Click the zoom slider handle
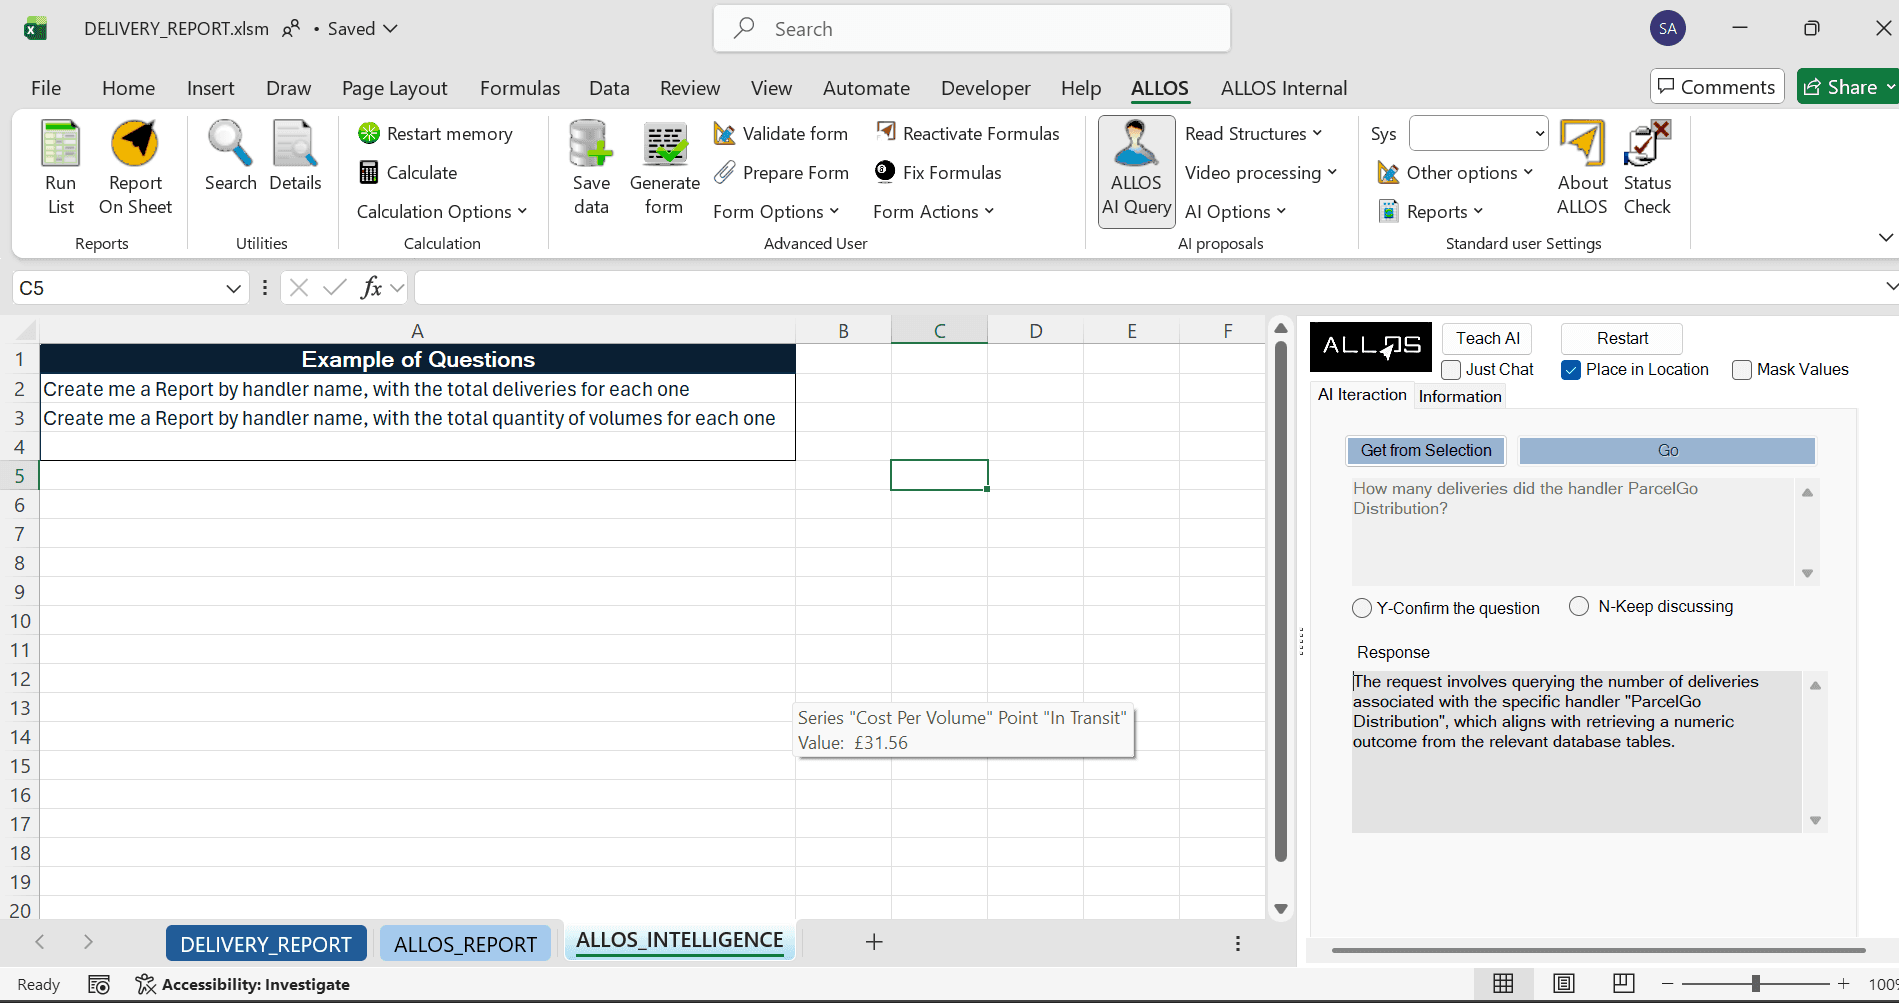This screenshot has height=1003, width=1899. click(x=1755, y=984)
